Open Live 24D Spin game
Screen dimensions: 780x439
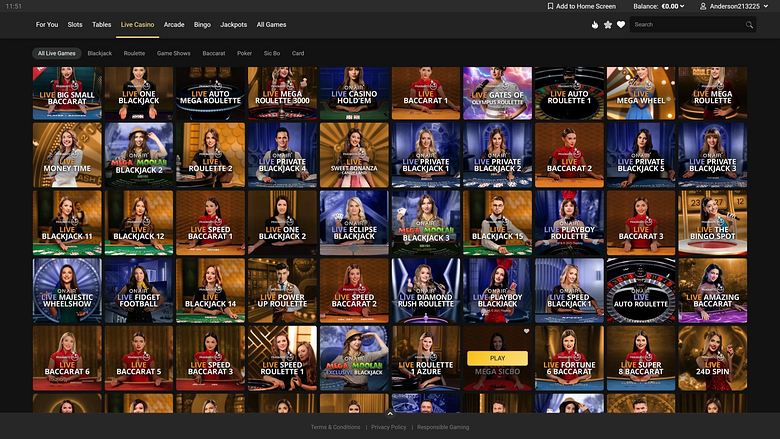(x=712, y=358)
